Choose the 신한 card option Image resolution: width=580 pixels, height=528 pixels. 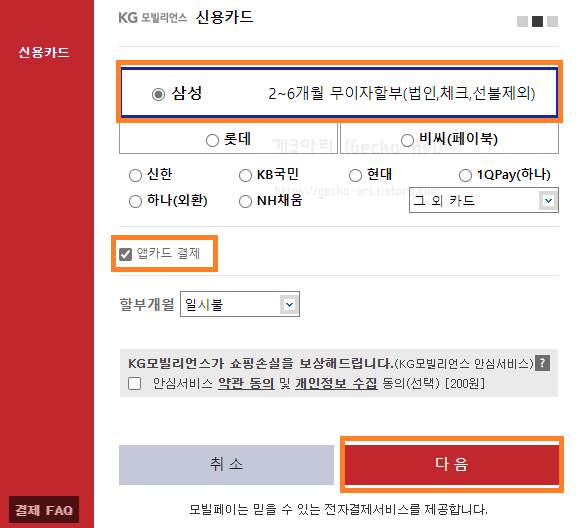[x=135, y=175]
